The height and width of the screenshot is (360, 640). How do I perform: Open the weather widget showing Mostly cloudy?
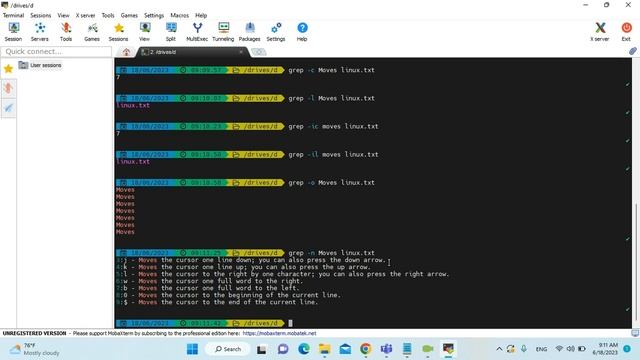click(35, 349)
